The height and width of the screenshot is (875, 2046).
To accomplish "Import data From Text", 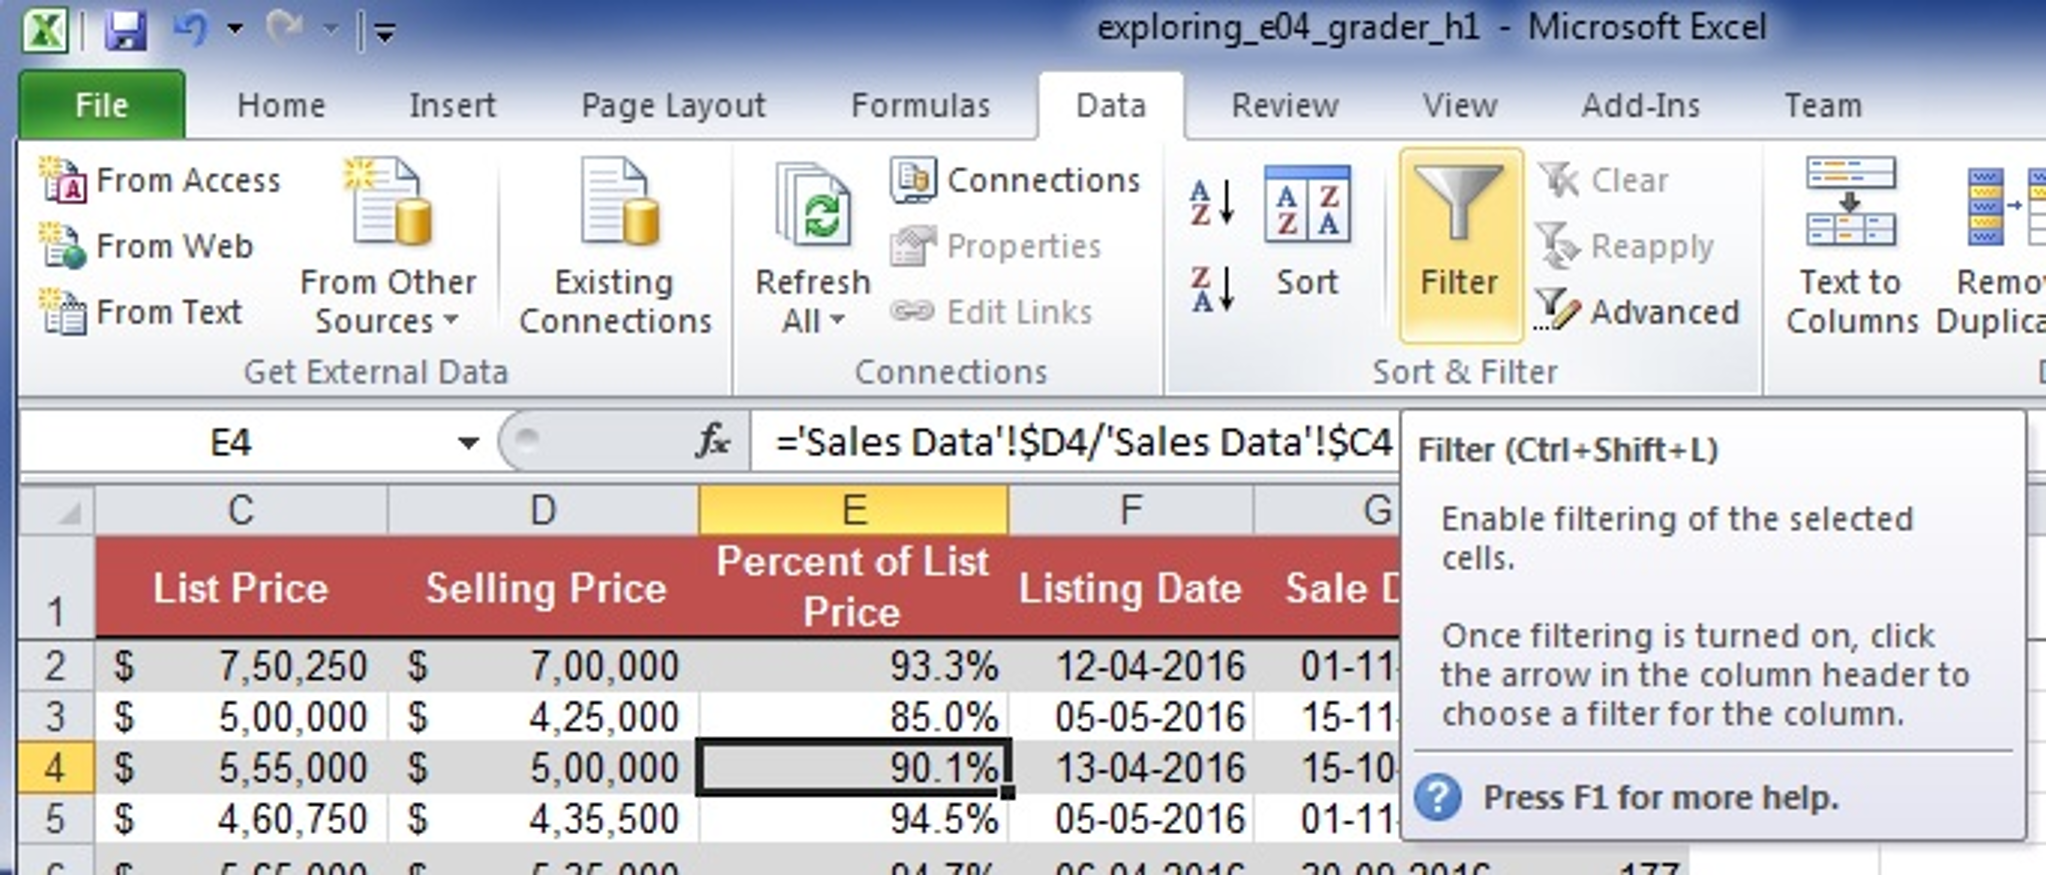I will (141, 312).
